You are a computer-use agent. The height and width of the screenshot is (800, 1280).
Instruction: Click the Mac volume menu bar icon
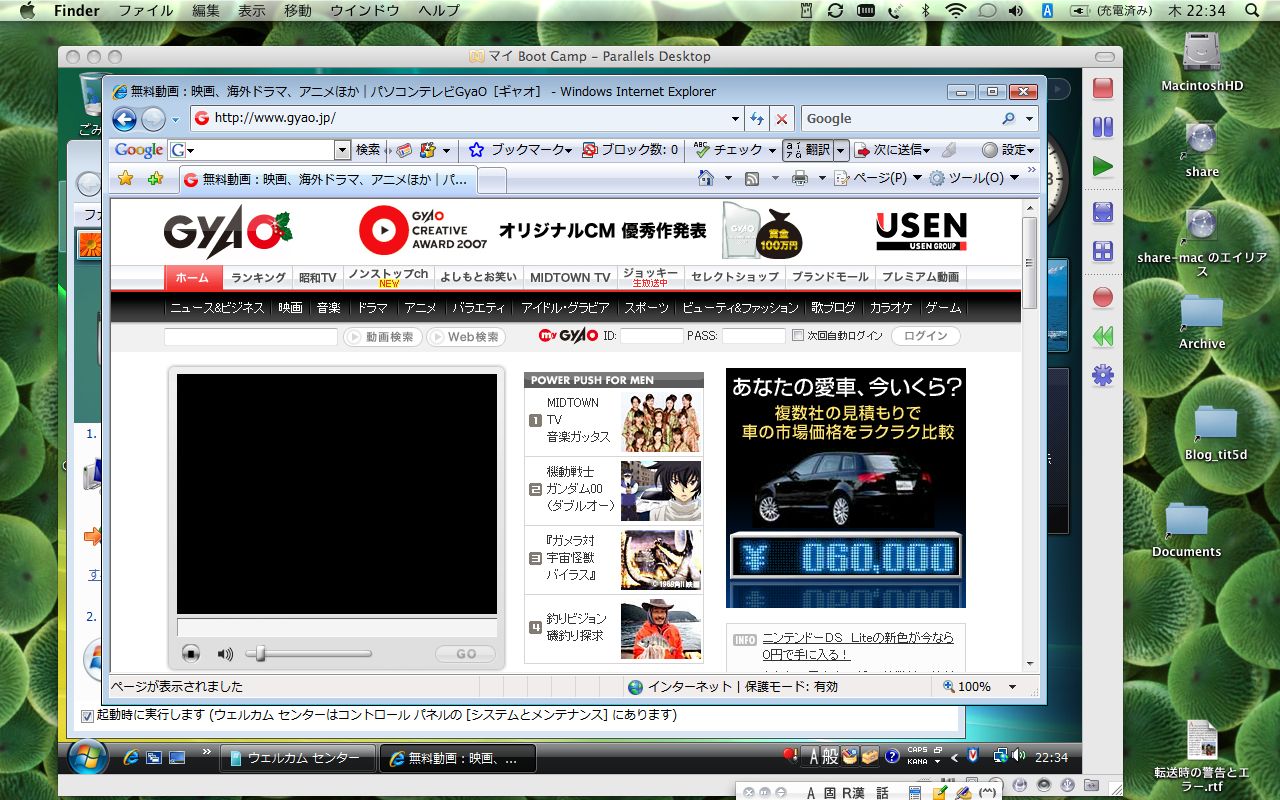pyautogui.click(x=1016, y=10)
